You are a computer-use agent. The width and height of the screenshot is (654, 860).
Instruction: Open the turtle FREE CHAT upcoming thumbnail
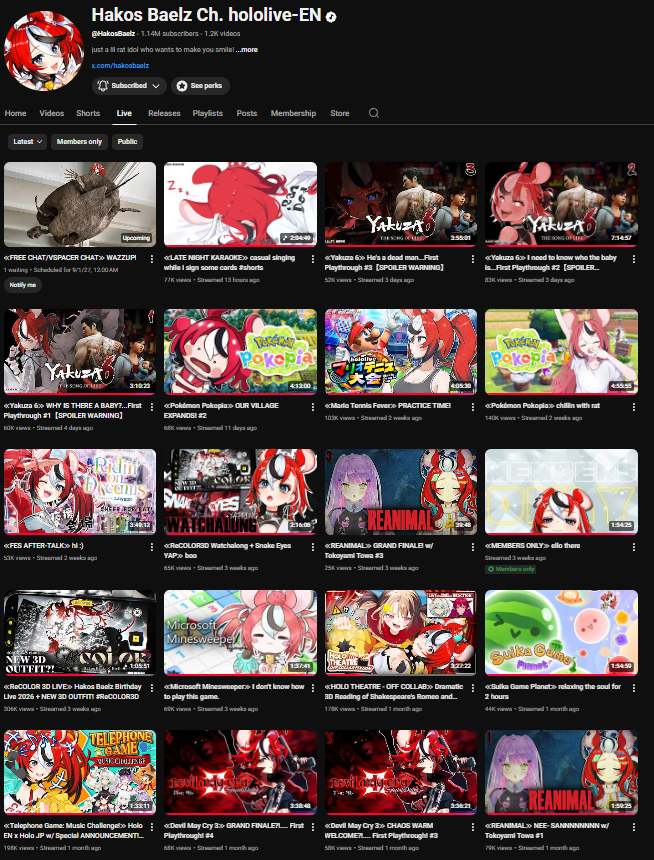pos(80,204)
